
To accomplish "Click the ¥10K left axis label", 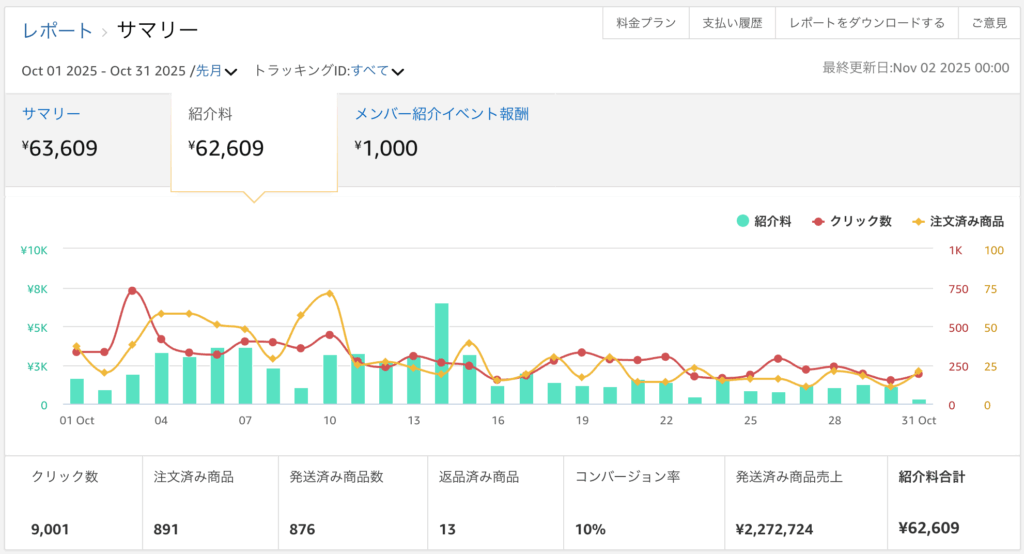I will 34,250.
